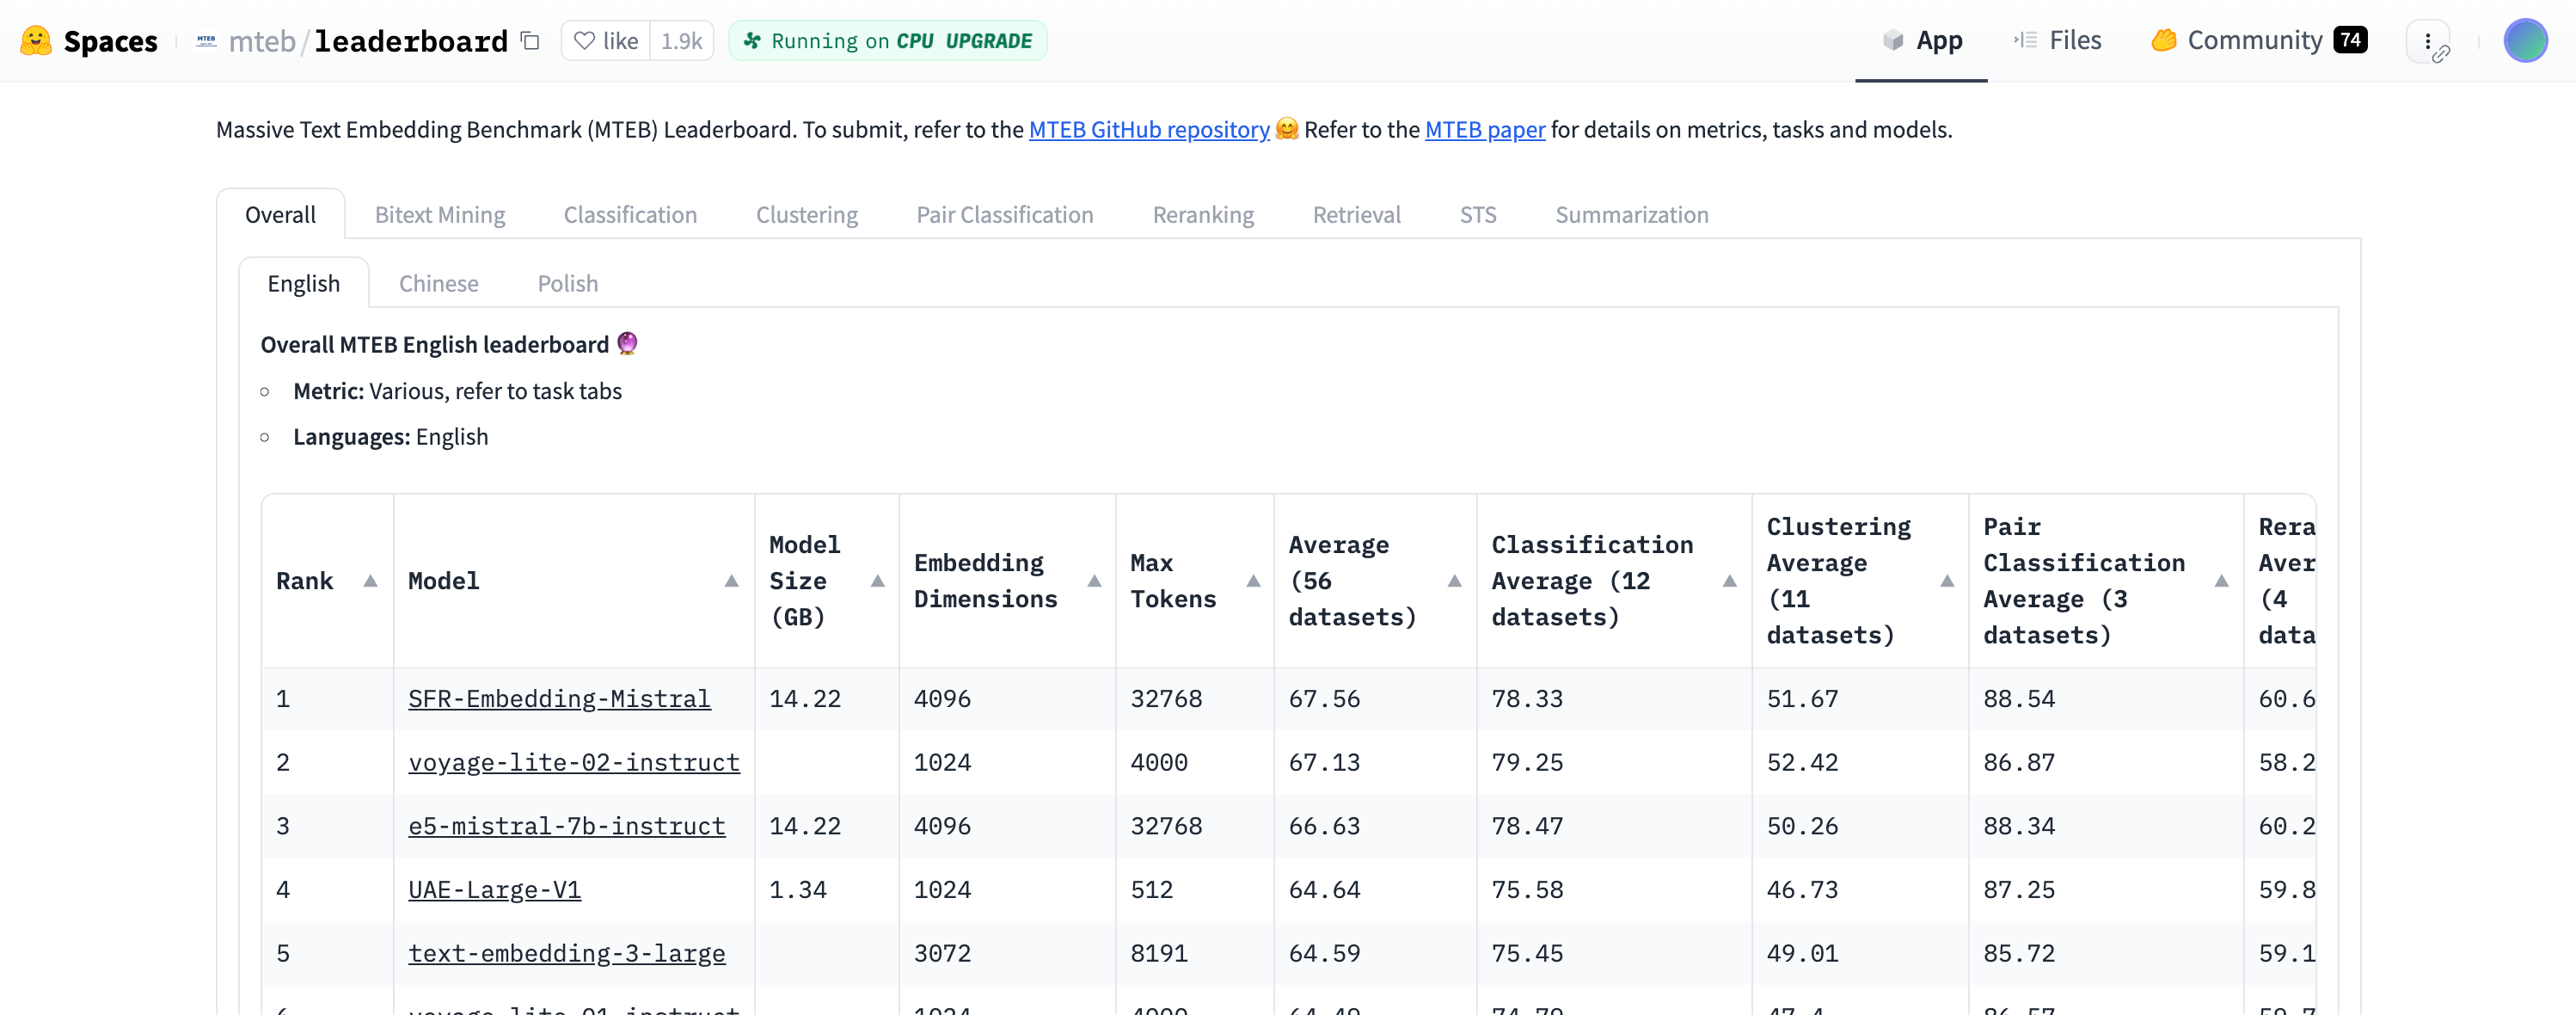Sort models by Average (56 datasets)
2576x1015 pixels.
point(1453,580)
